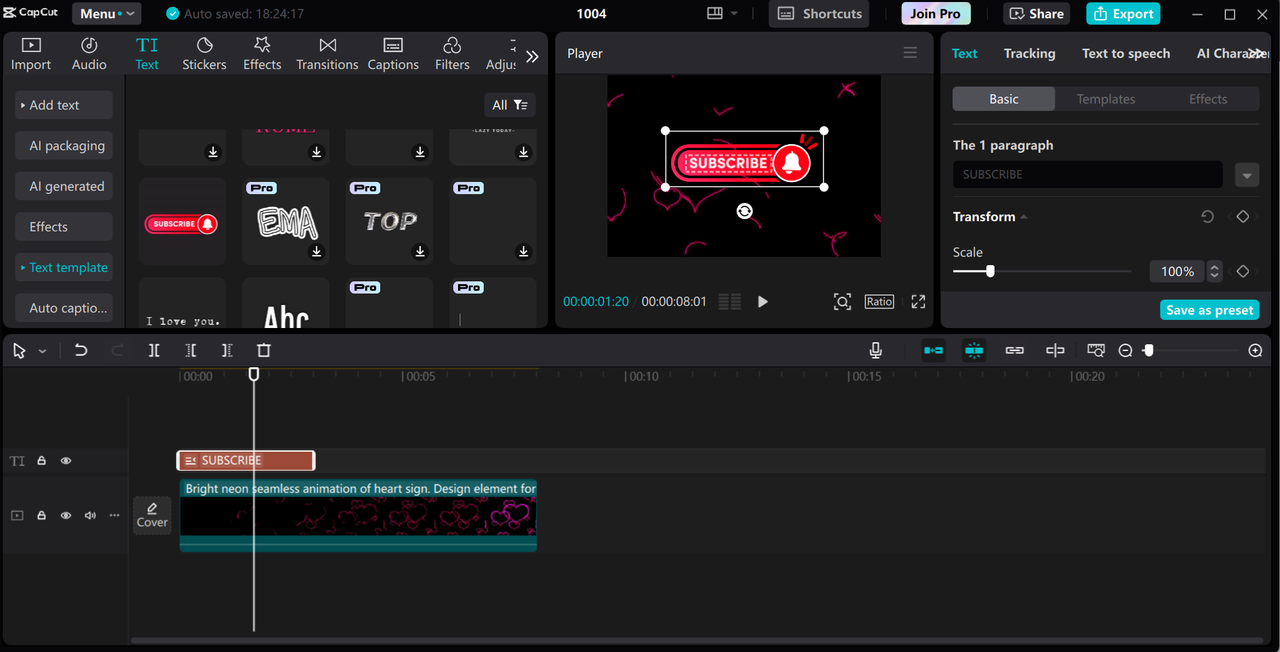This screenshot has width=1280, height=652.
Task: Hide the text track with eye icon
Action: [66, 461]
